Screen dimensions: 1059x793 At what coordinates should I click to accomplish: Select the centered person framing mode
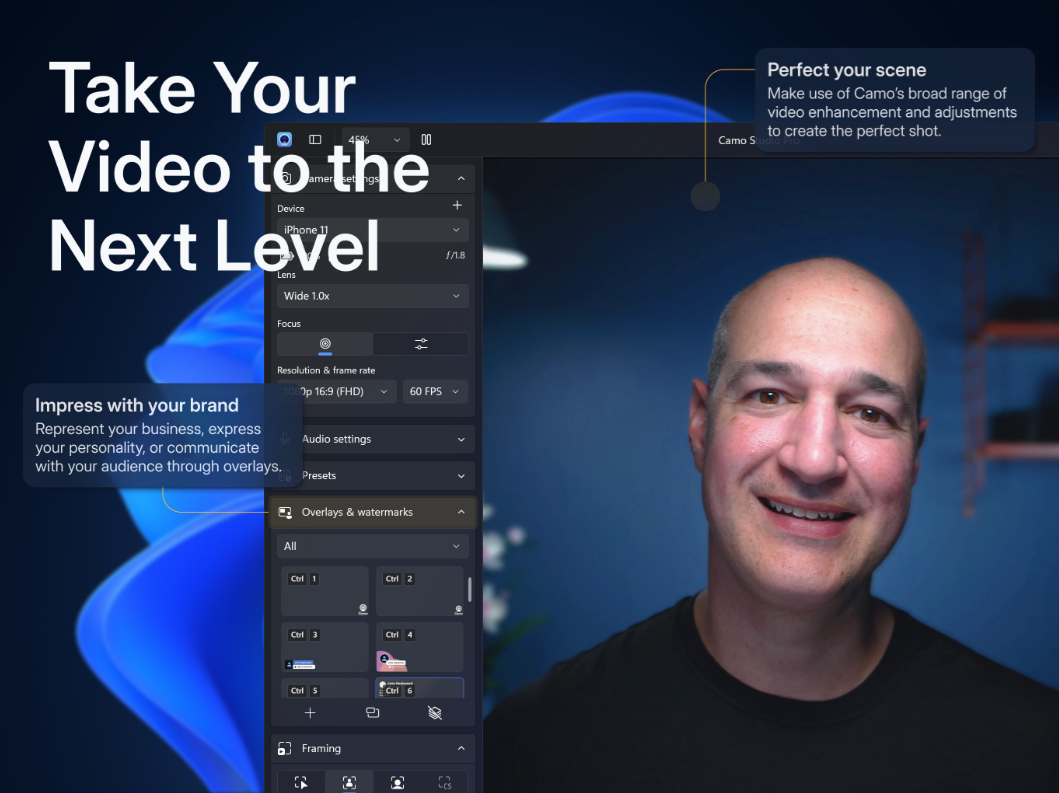349,783
